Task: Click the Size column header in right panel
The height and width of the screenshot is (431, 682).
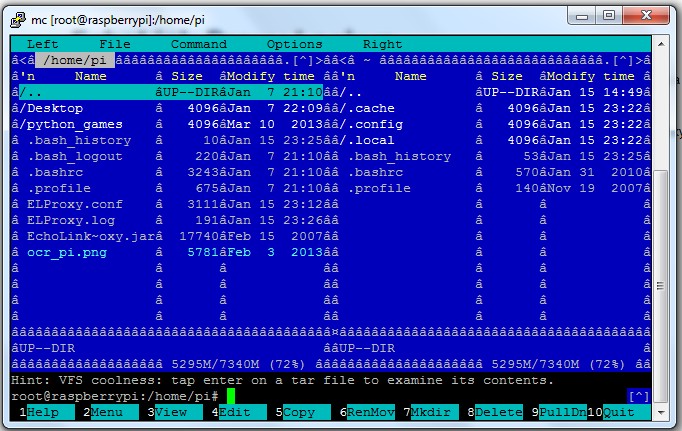Action: click(507, 76)
